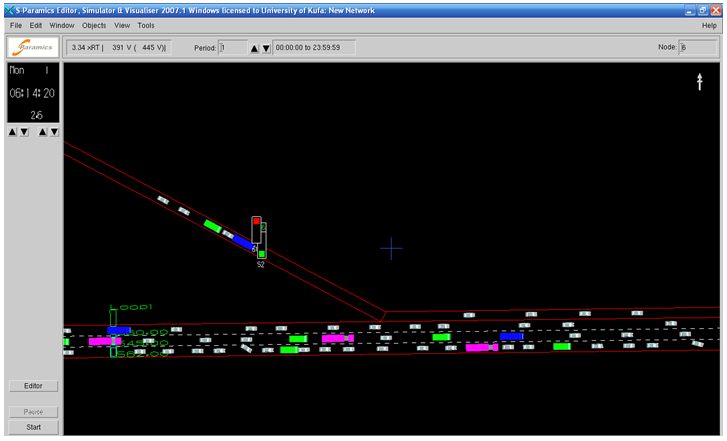The width and height of the screenshot is (727, 441).
Task: Click the magenta truck near Loop1
Action: click(x=104, y=341)
